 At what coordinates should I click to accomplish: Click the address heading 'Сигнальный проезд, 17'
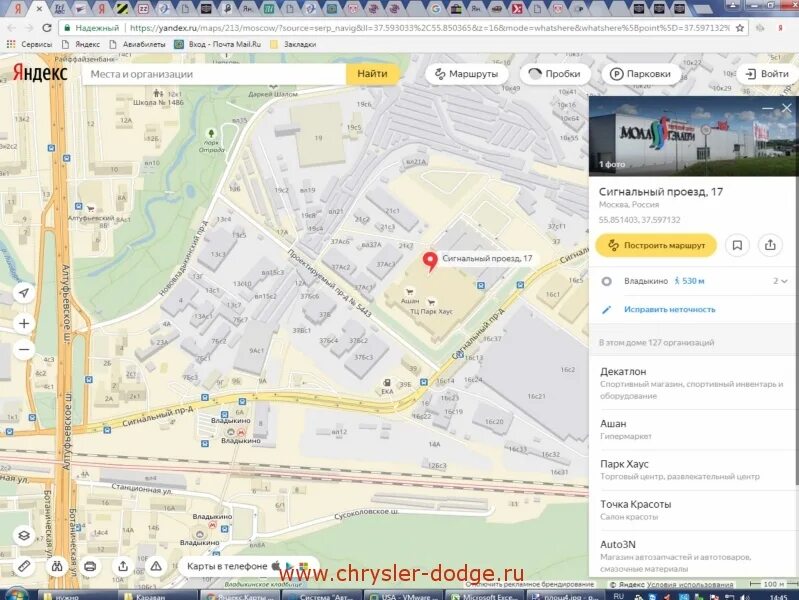click(x=660, y=192)
